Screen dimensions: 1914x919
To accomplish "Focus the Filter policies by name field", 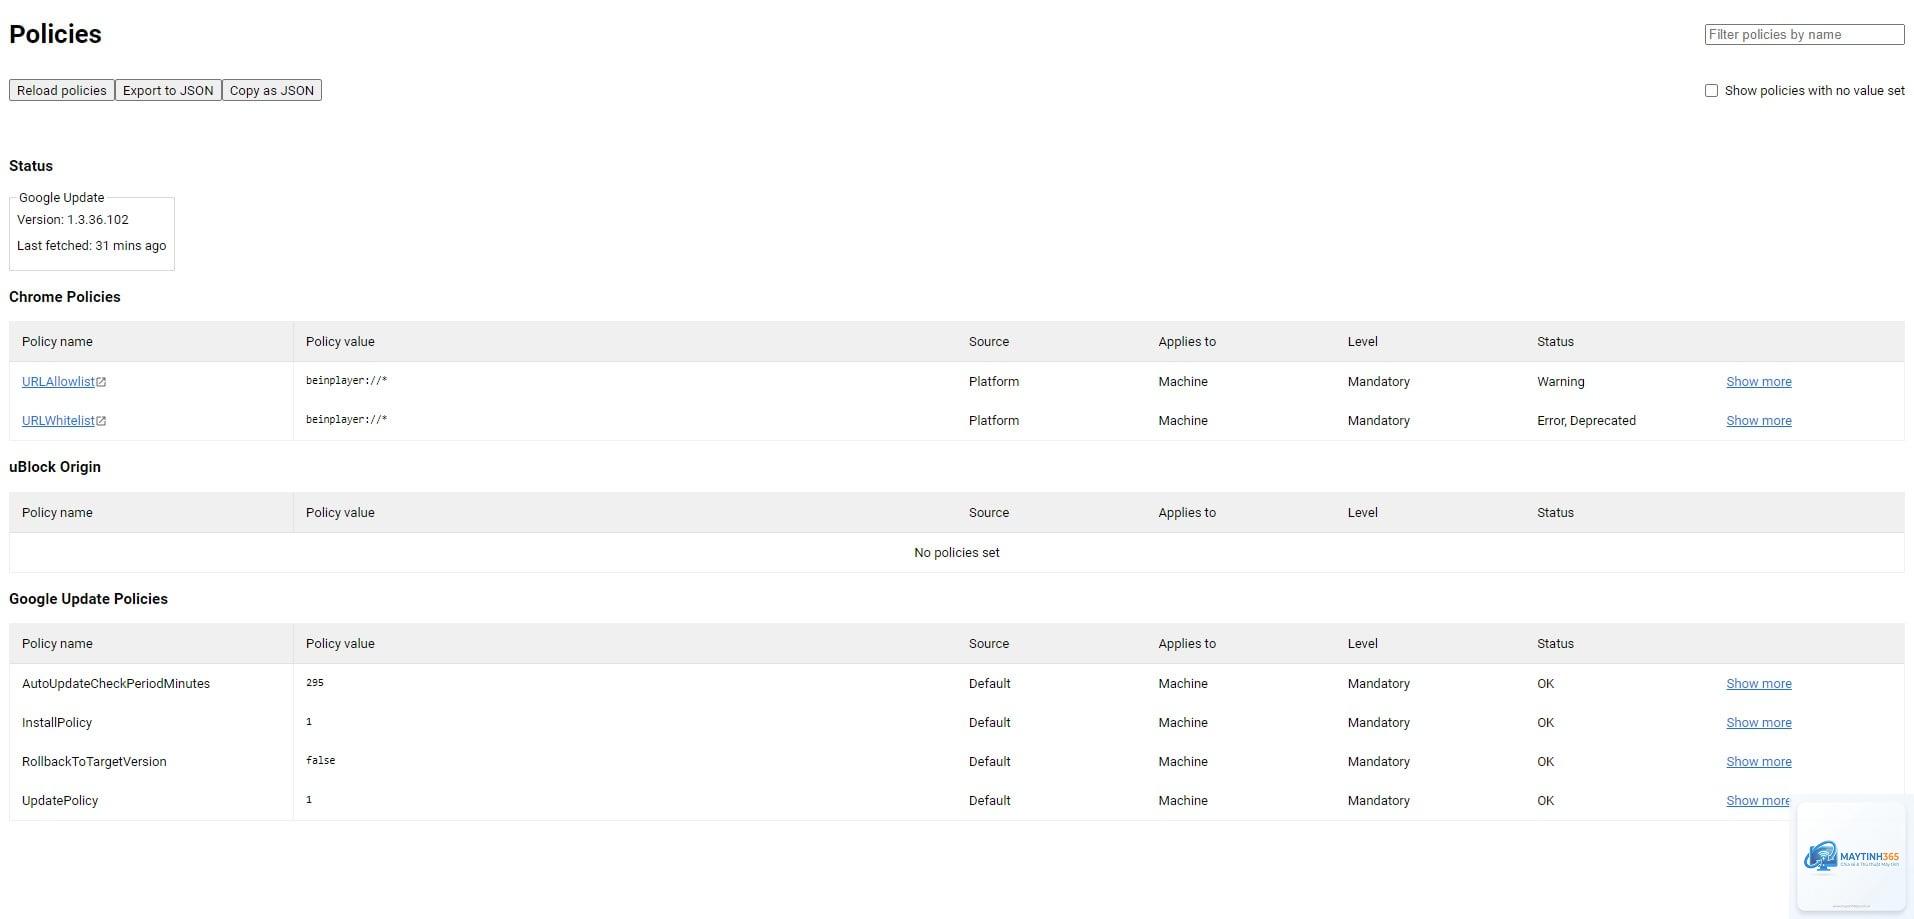I will tap(1804, 34).
